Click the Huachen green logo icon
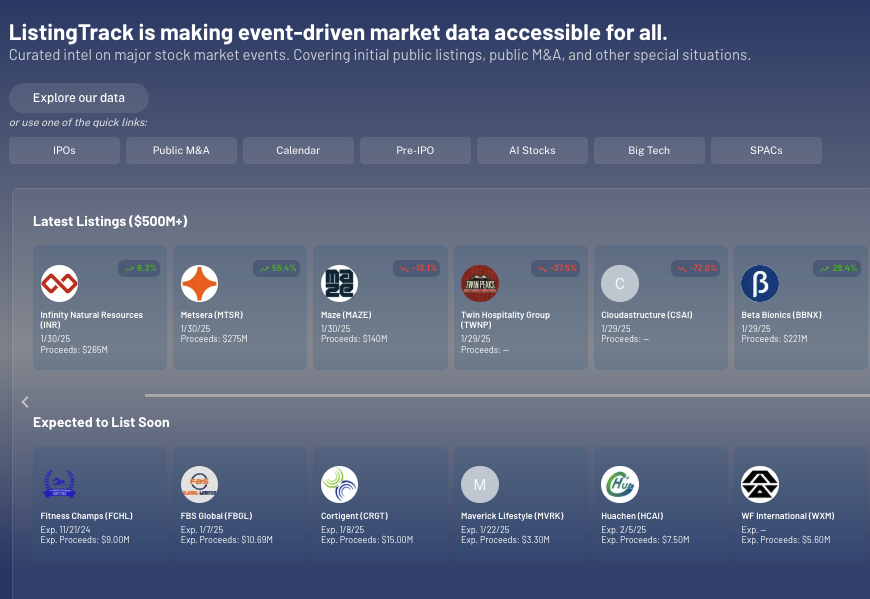The width and height of the screenshot is (870, 599). pyautogui.click(x=620, y=484)
